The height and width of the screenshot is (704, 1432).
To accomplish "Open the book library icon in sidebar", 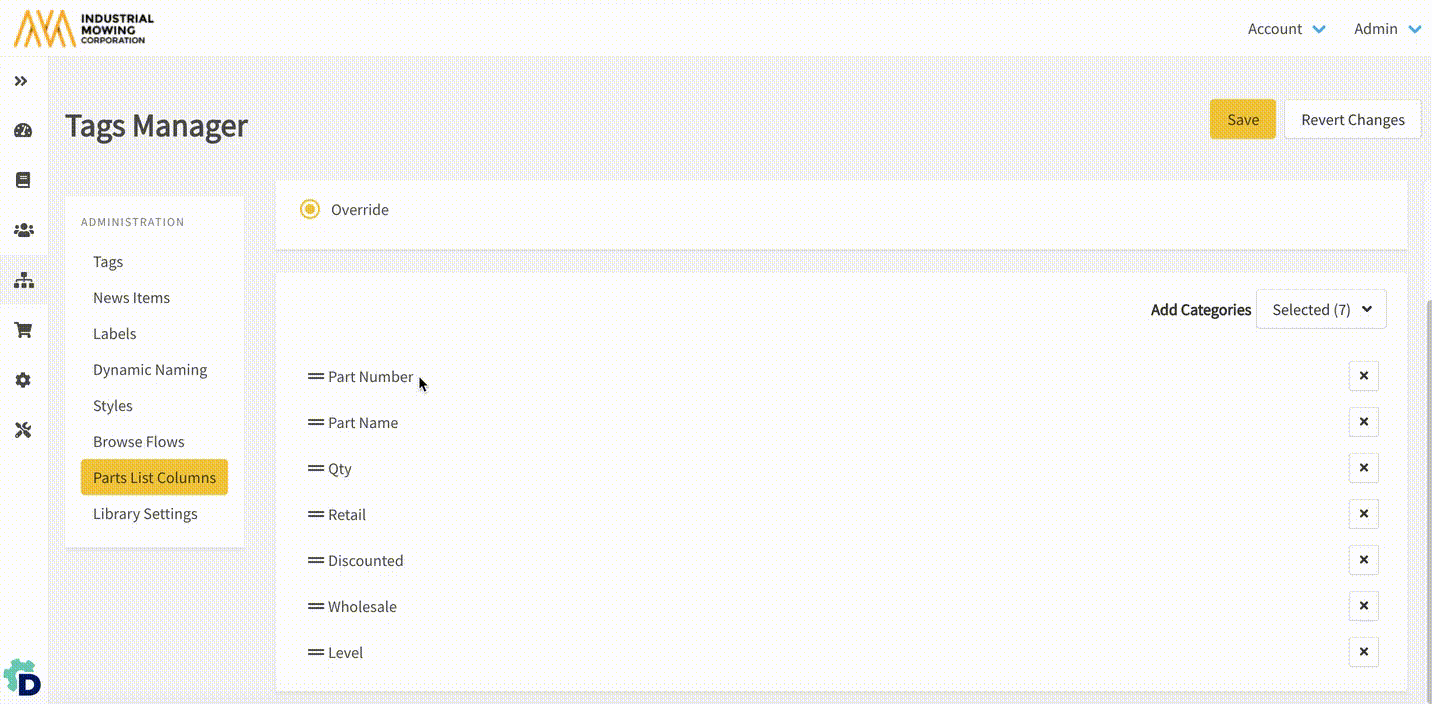I will point(23,180).
